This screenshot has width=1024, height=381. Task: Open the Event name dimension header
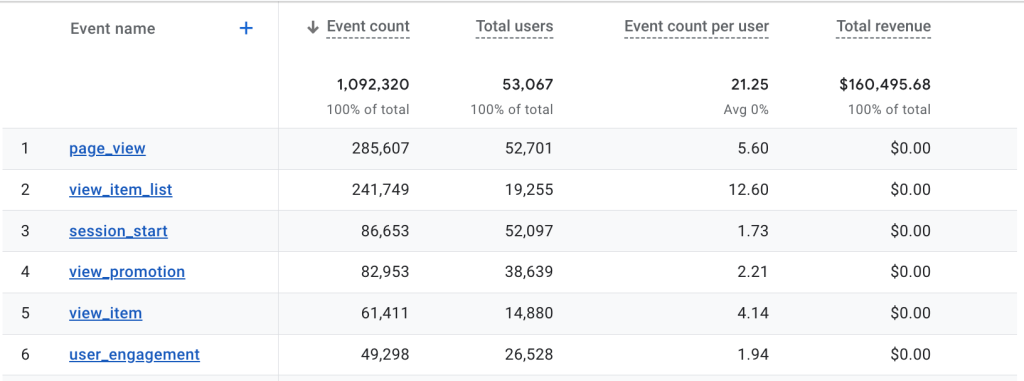point(112,29)
